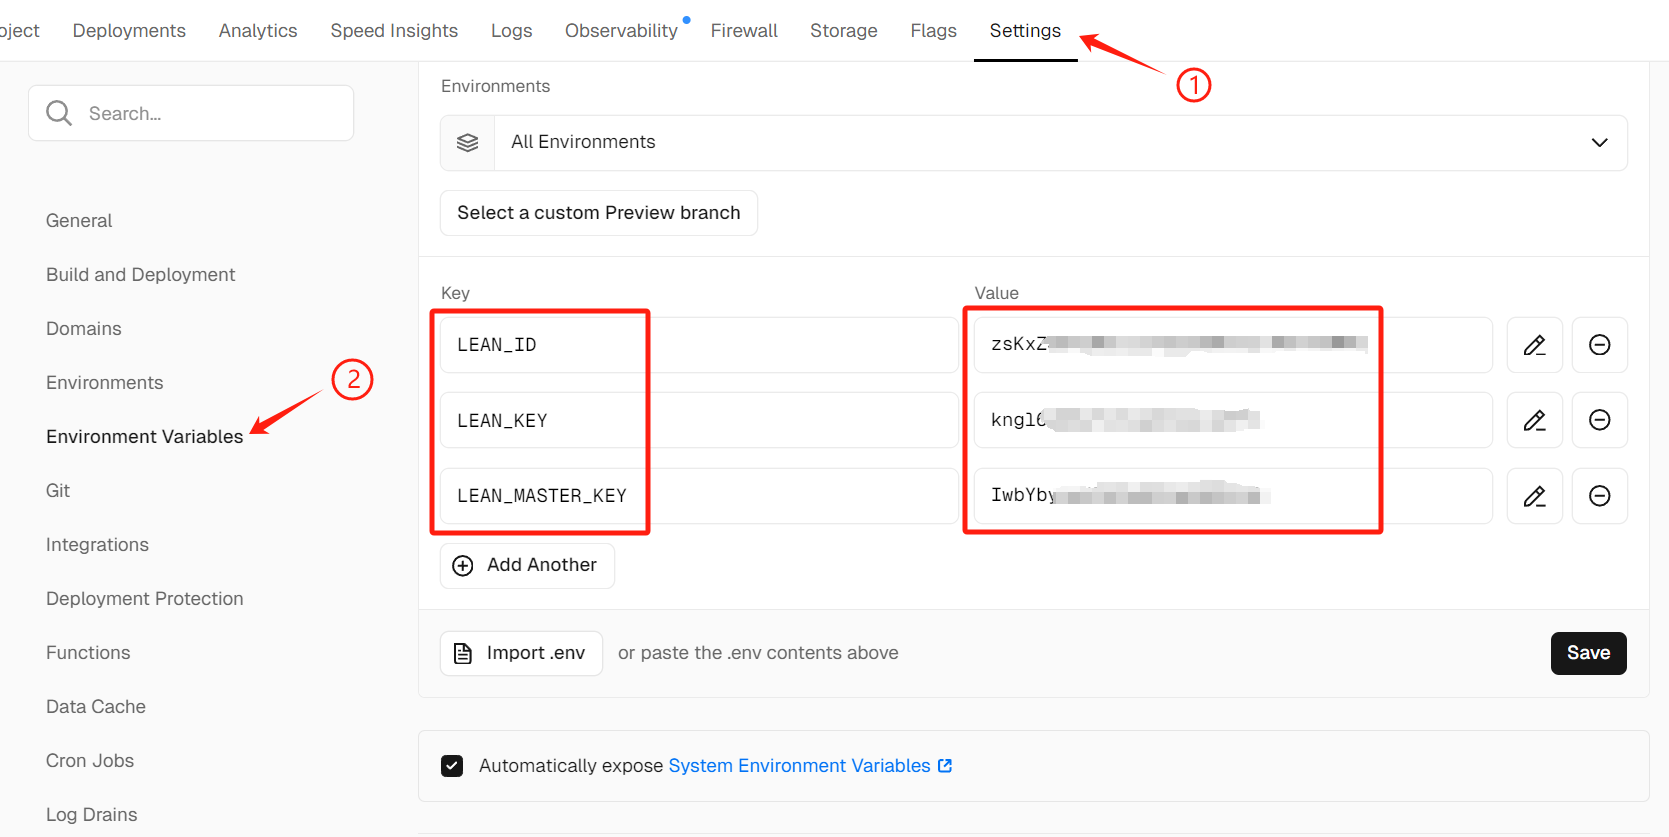Expand the All Environments dropdown
The width and height of the screenshot is (1669, 837).
1032,143
